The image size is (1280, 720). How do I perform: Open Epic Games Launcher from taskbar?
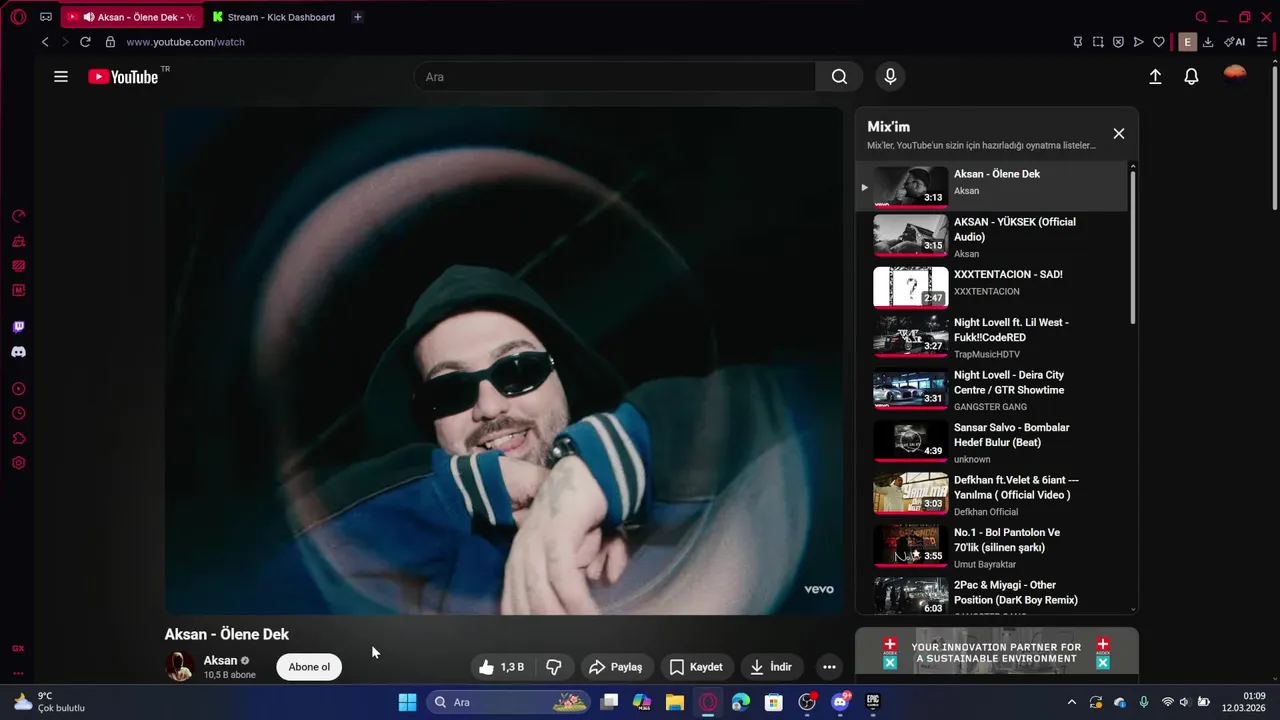click(873, 702)
